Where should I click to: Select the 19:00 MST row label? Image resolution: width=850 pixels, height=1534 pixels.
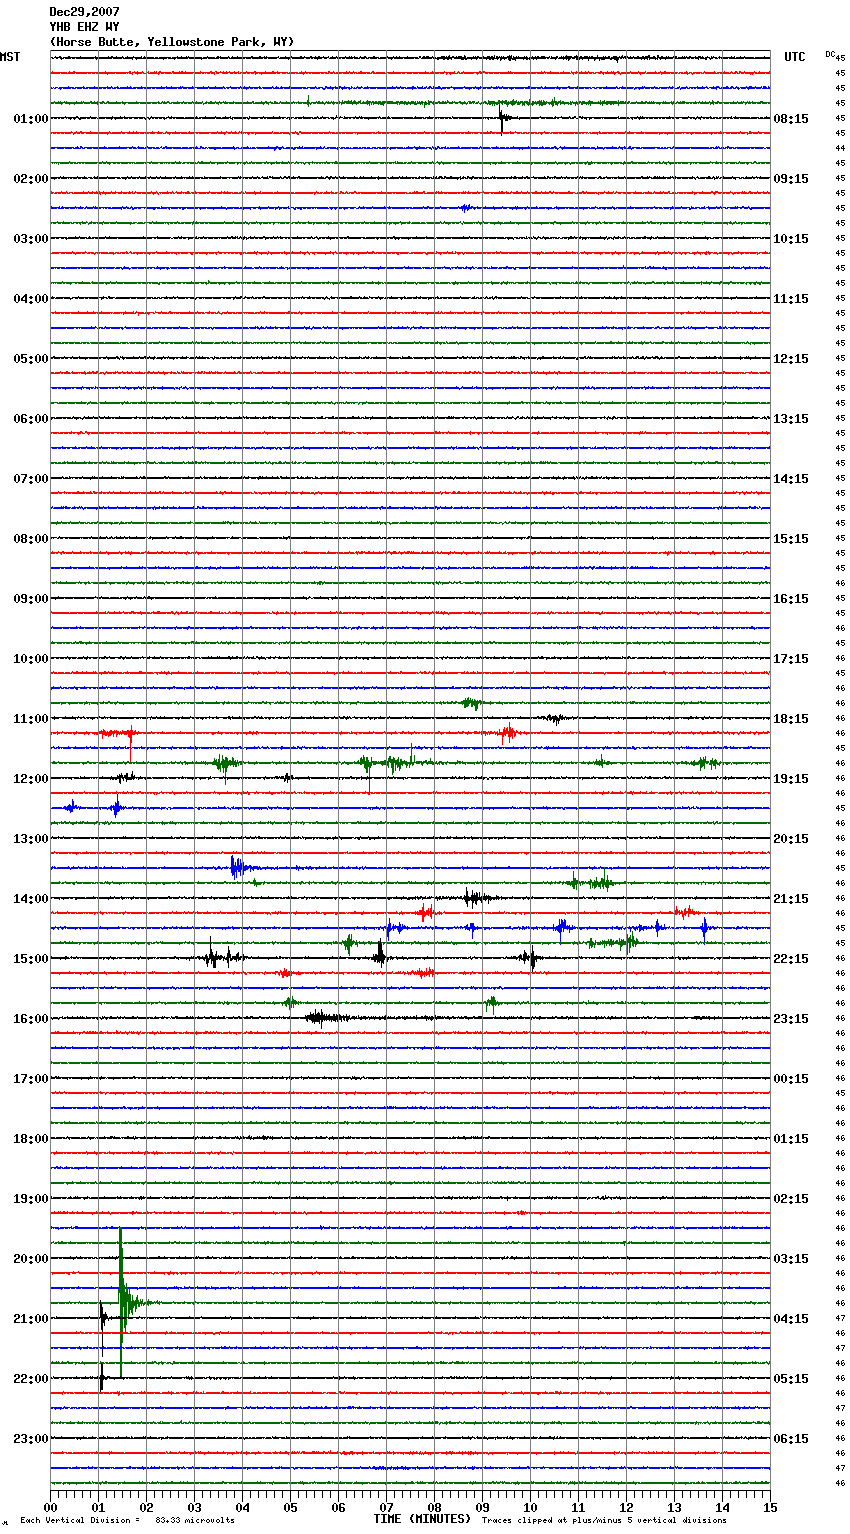coord(31,1199)
